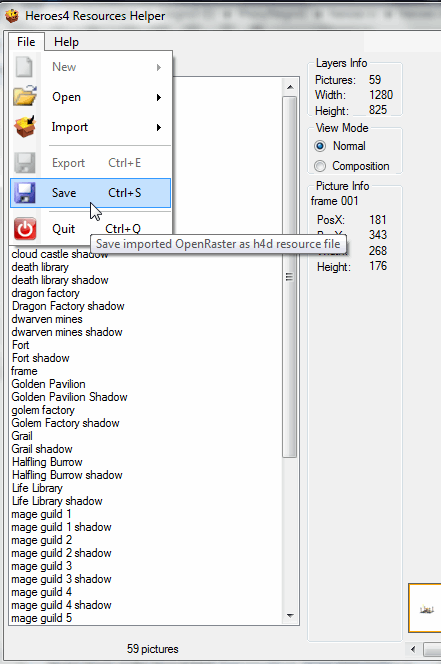Click the grey Export floppy icon
Image resolution: width=441 pixels, height=664 pixels.
(x=25, y=163)
